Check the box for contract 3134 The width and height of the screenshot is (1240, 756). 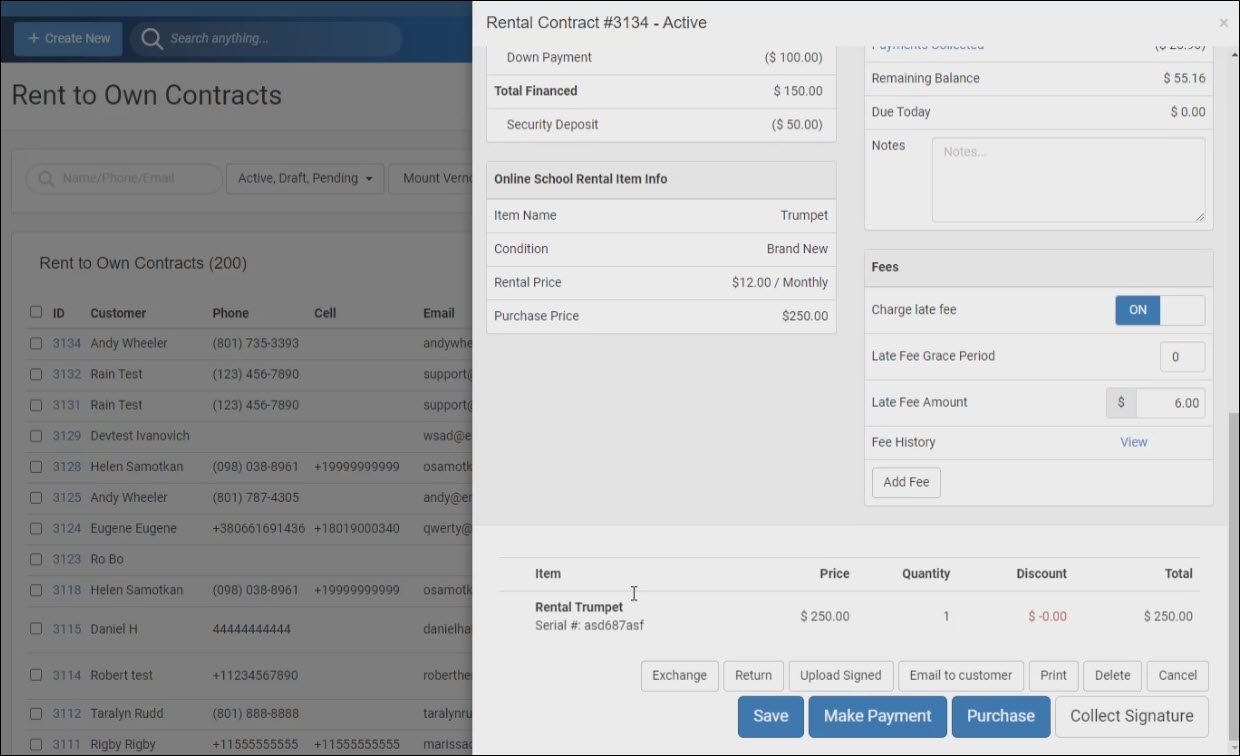36,343
